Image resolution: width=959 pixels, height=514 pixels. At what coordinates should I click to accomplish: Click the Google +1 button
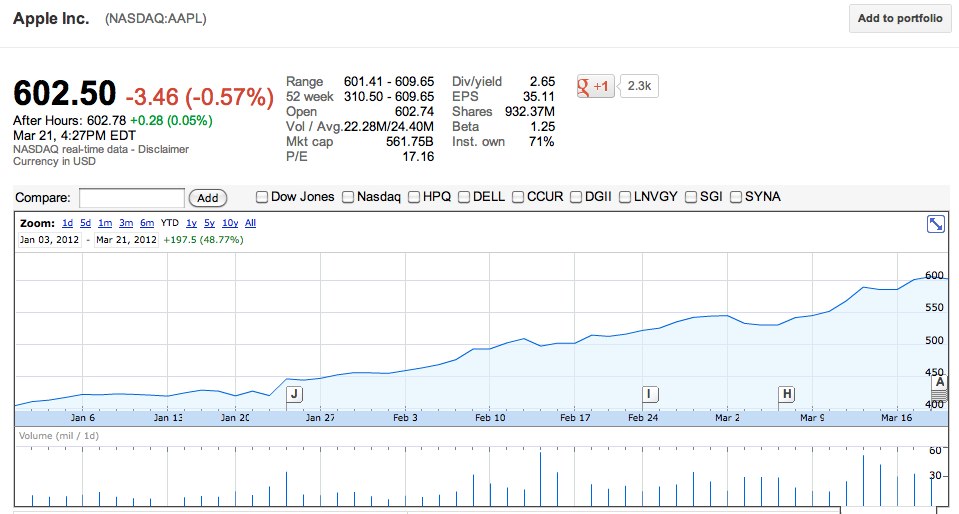tap(596, 86)
